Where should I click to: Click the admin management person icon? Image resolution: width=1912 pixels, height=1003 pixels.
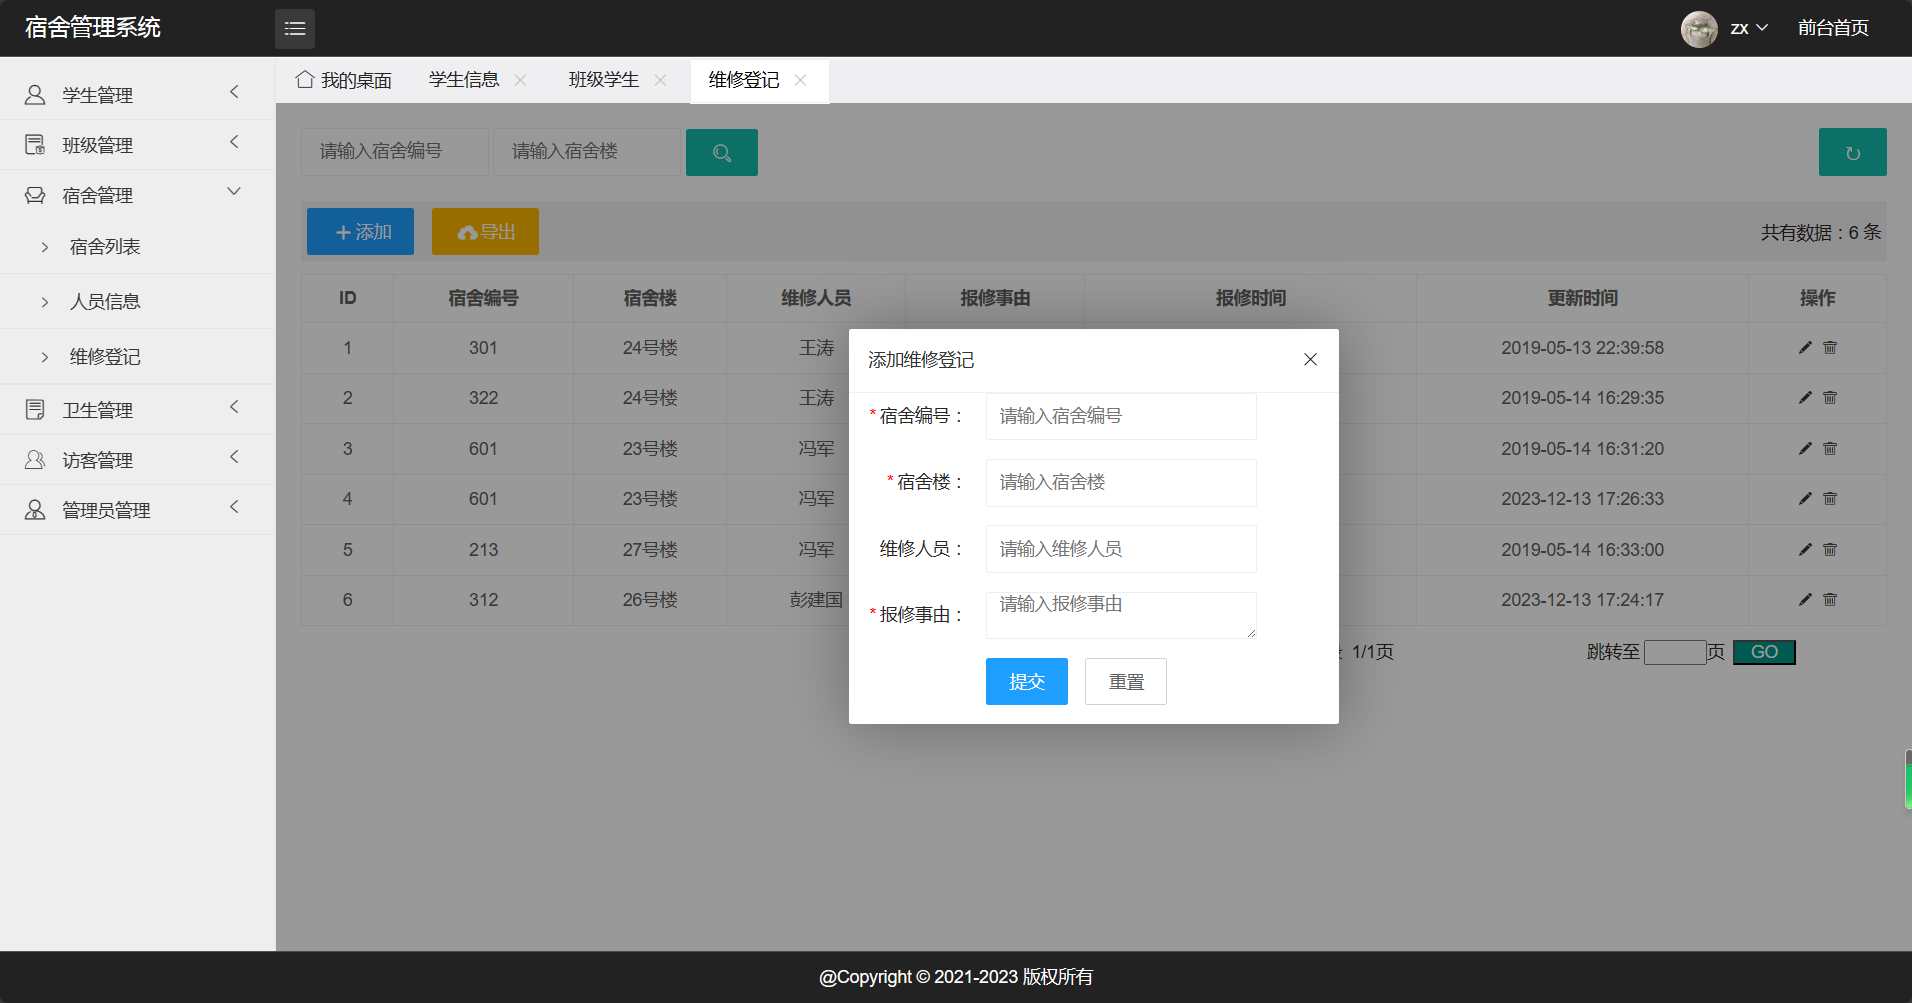(x=35, y=510)
